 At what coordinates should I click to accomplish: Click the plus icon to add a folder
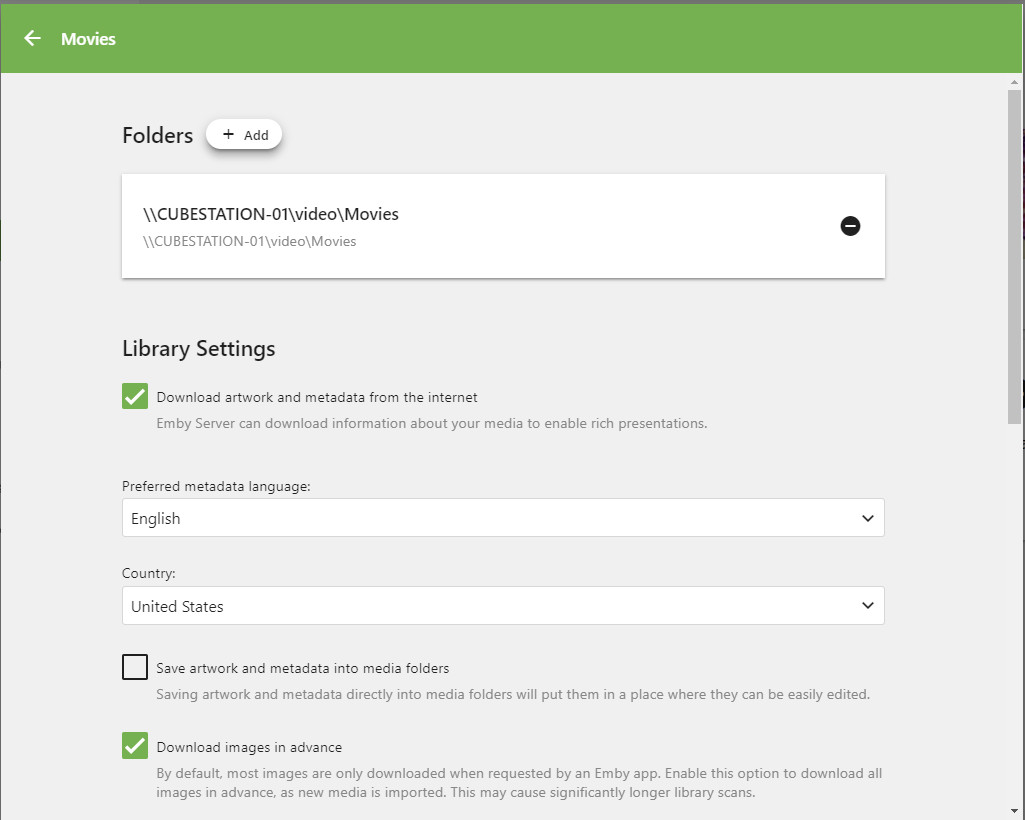228,135
